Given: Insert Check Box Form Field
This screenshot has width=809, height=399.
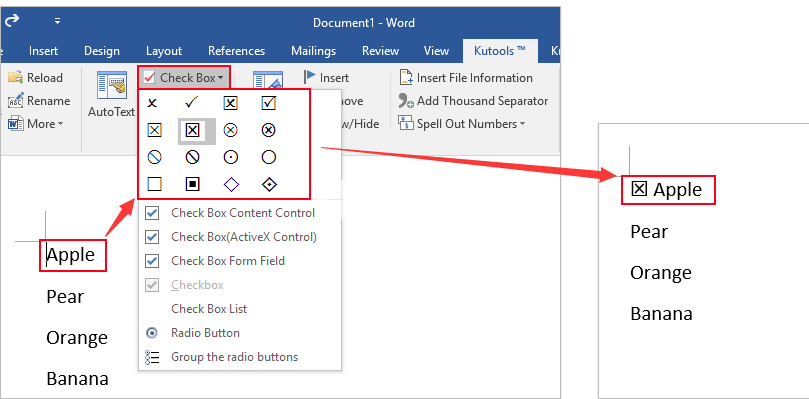Looking at the screenshot, I should [x=239, y=261].
